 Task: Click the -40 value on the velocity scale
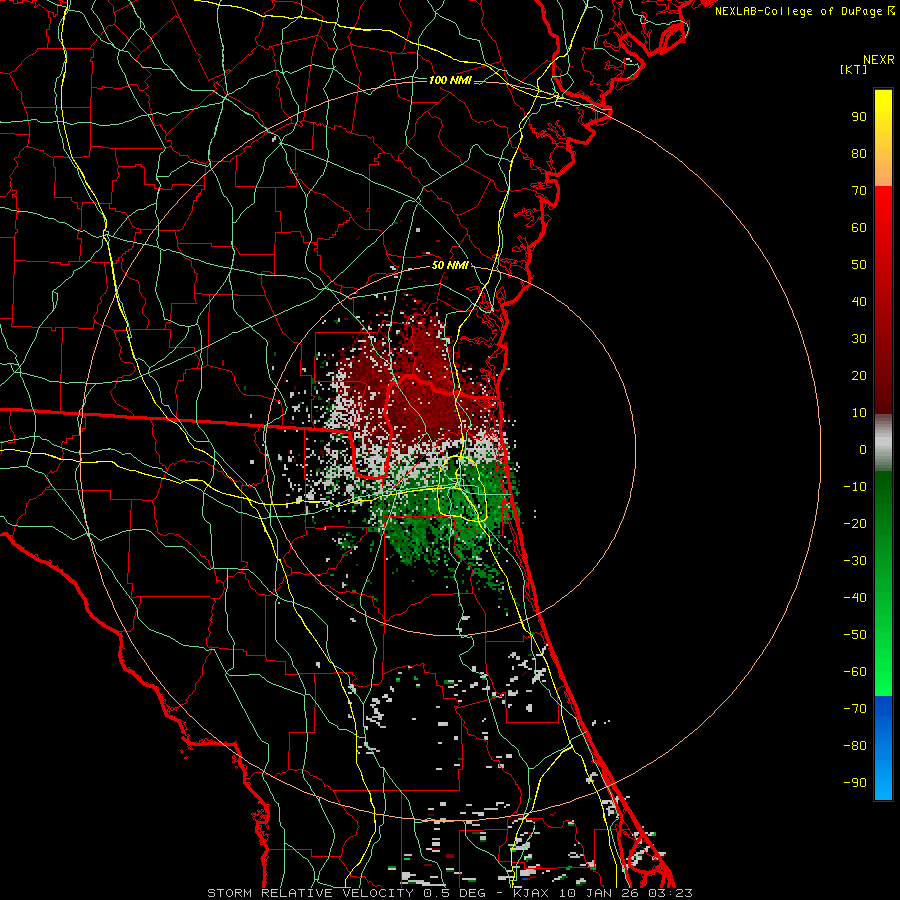click(855, 598)
